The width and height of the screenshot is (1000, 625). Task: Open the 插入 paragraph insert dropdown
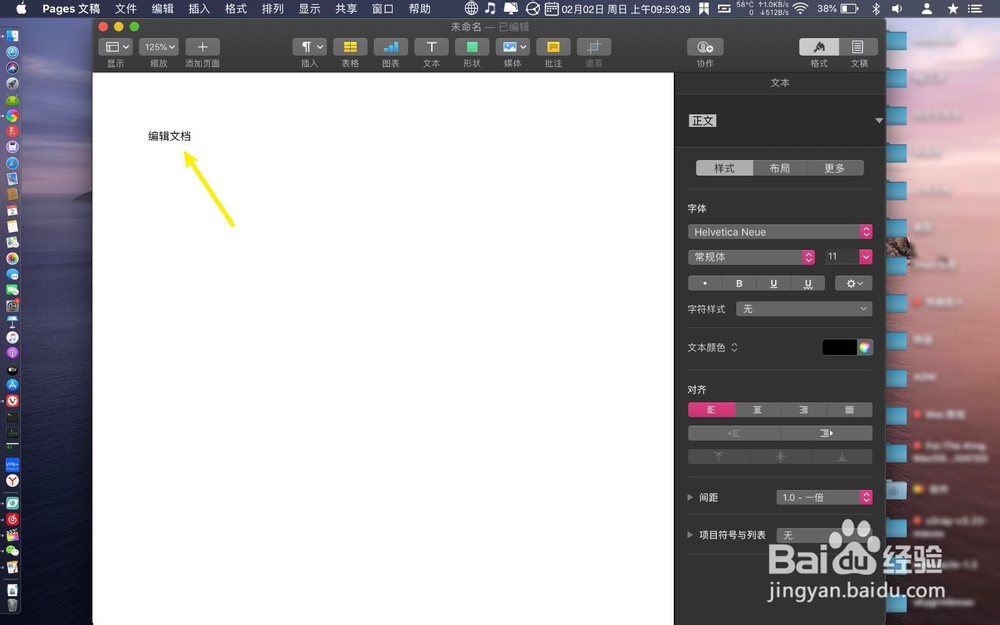(x=309, y=47)
